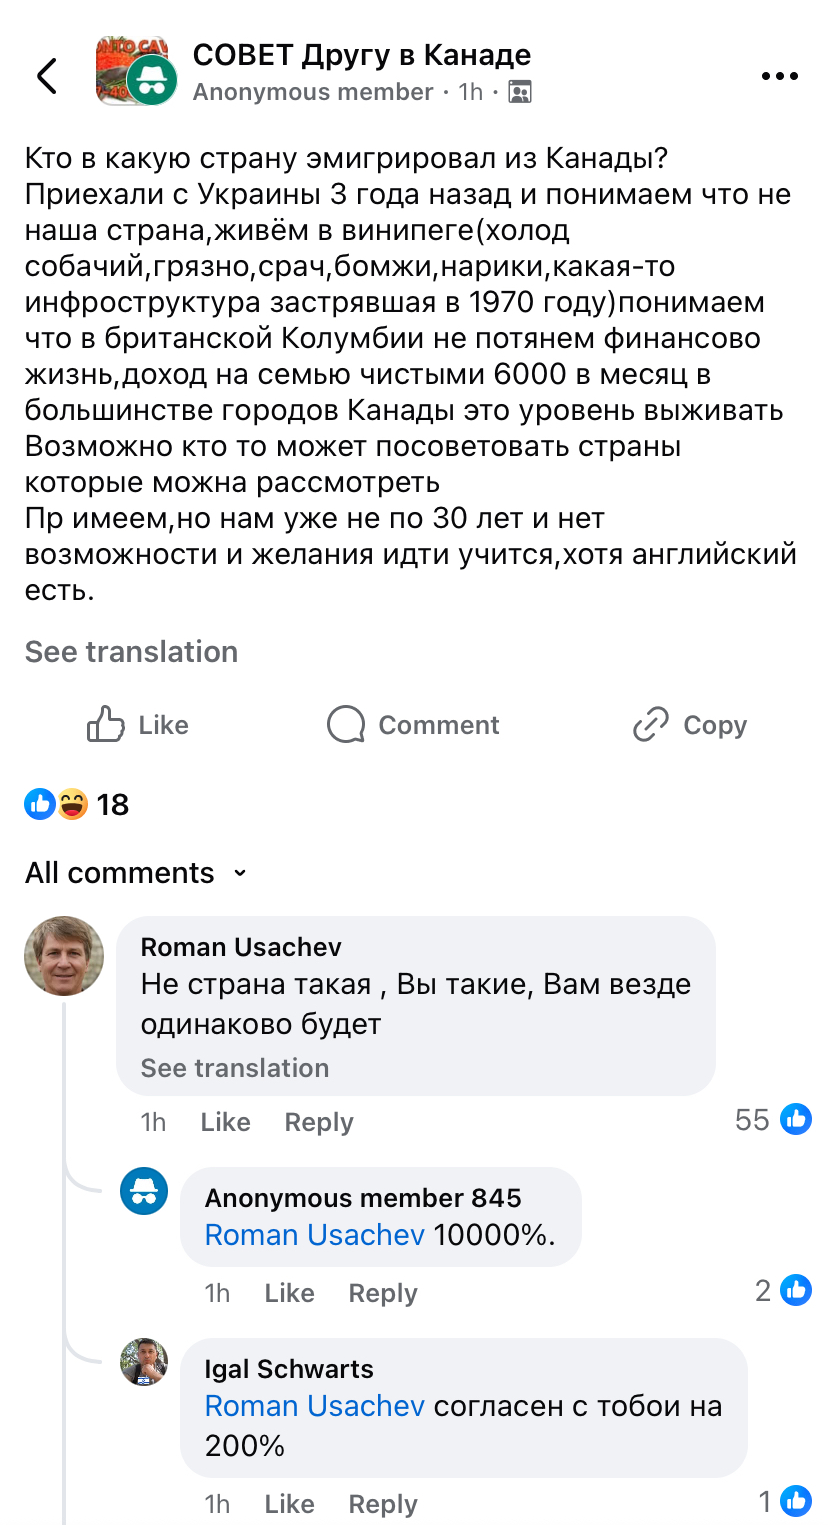Tap the Comment speech bubble icon
828x1525 pixels.
[346, 724]
